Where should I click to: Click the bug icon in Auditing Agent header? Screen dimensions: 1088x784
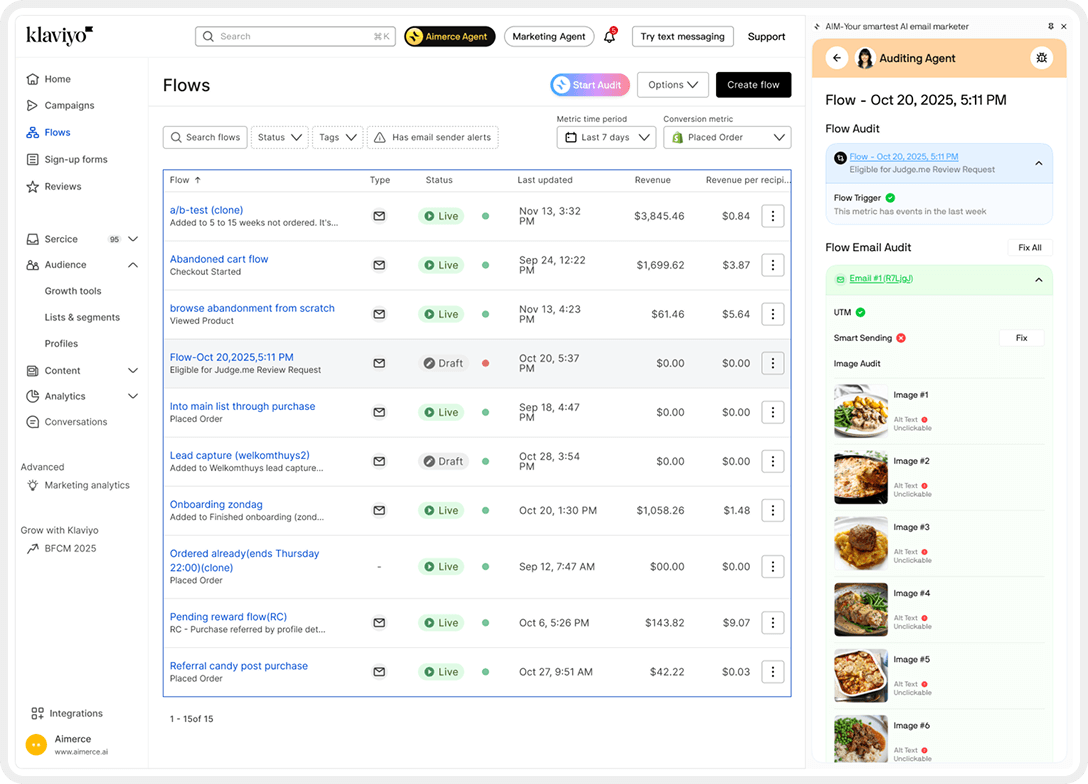pos(1041,58)
